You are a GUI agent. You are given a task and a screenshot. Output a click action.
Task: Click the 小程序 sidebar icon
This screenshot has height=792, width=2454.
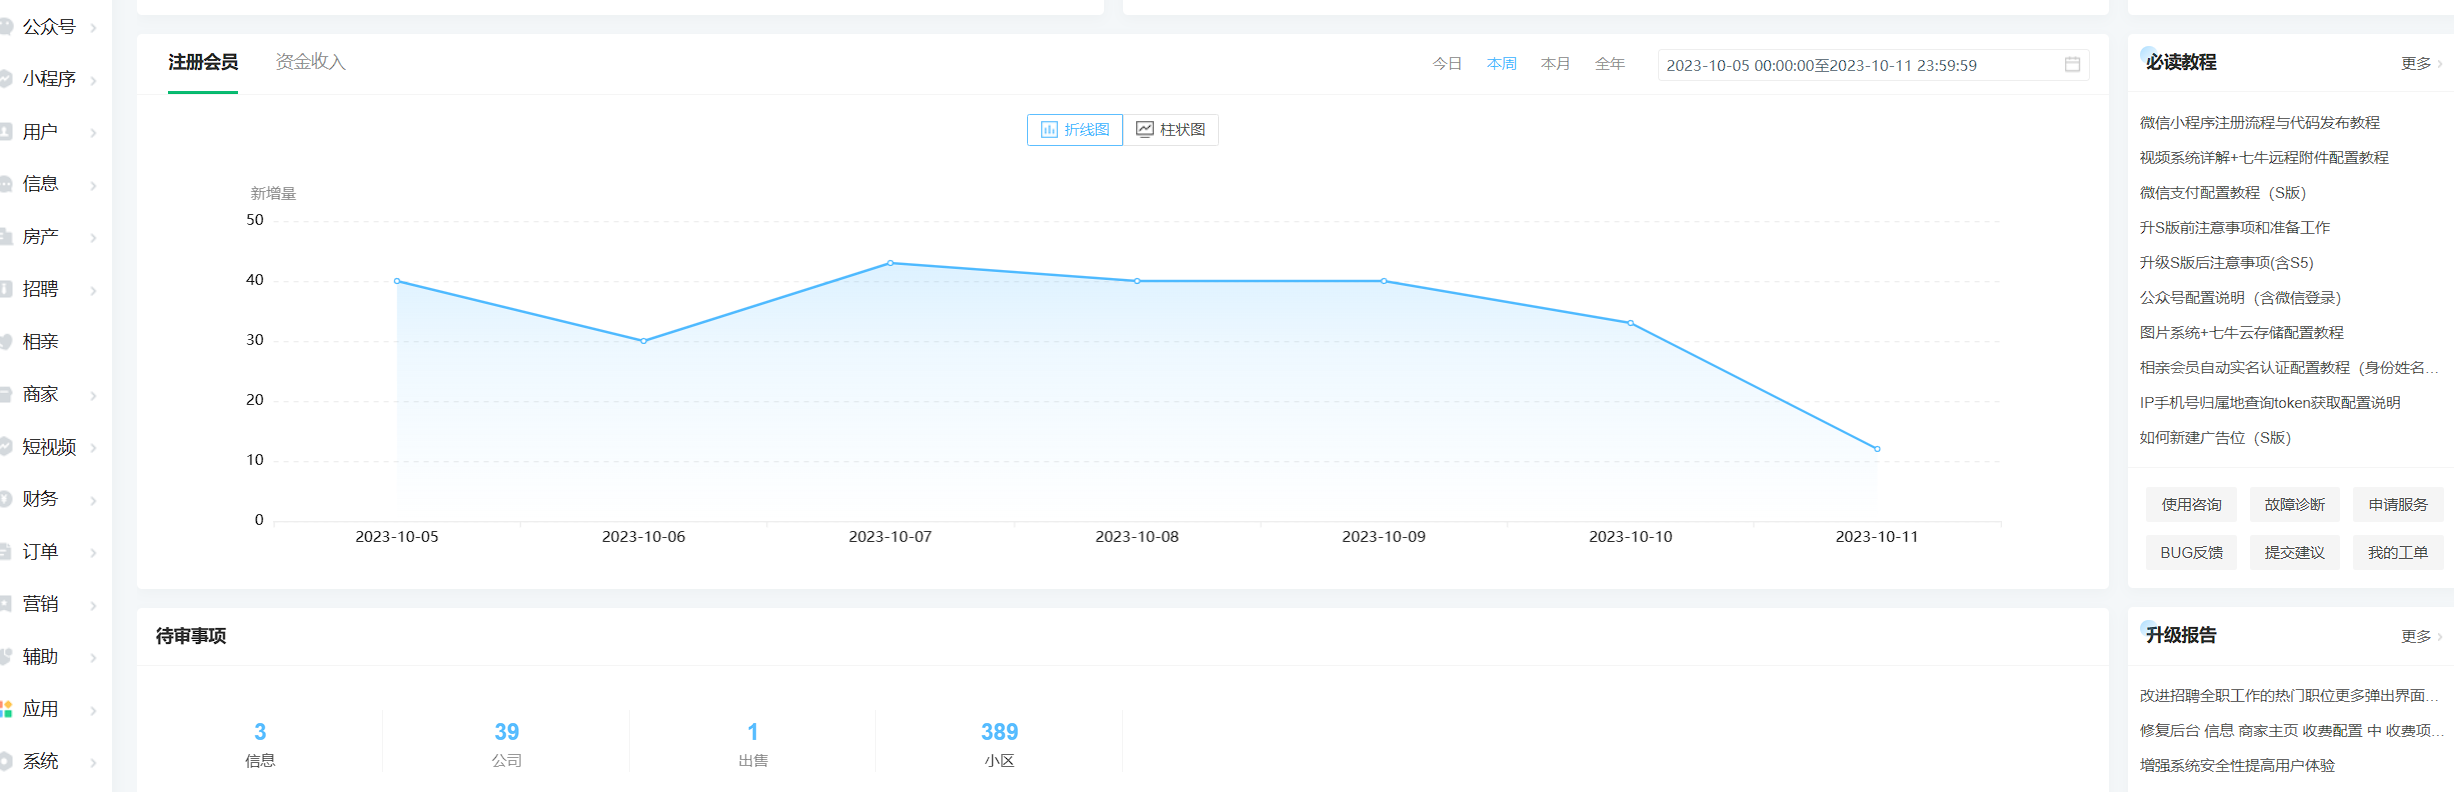(5, 79)
